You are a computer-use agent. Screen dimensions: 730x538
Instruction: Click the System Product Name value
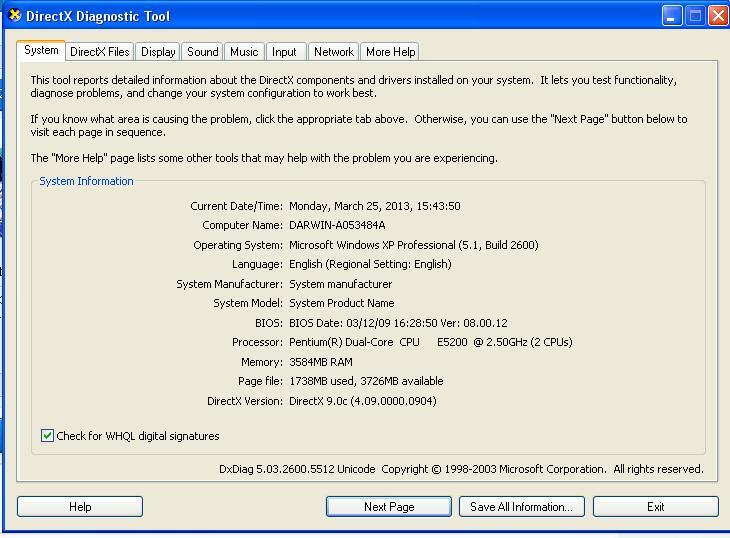[342, 303]
